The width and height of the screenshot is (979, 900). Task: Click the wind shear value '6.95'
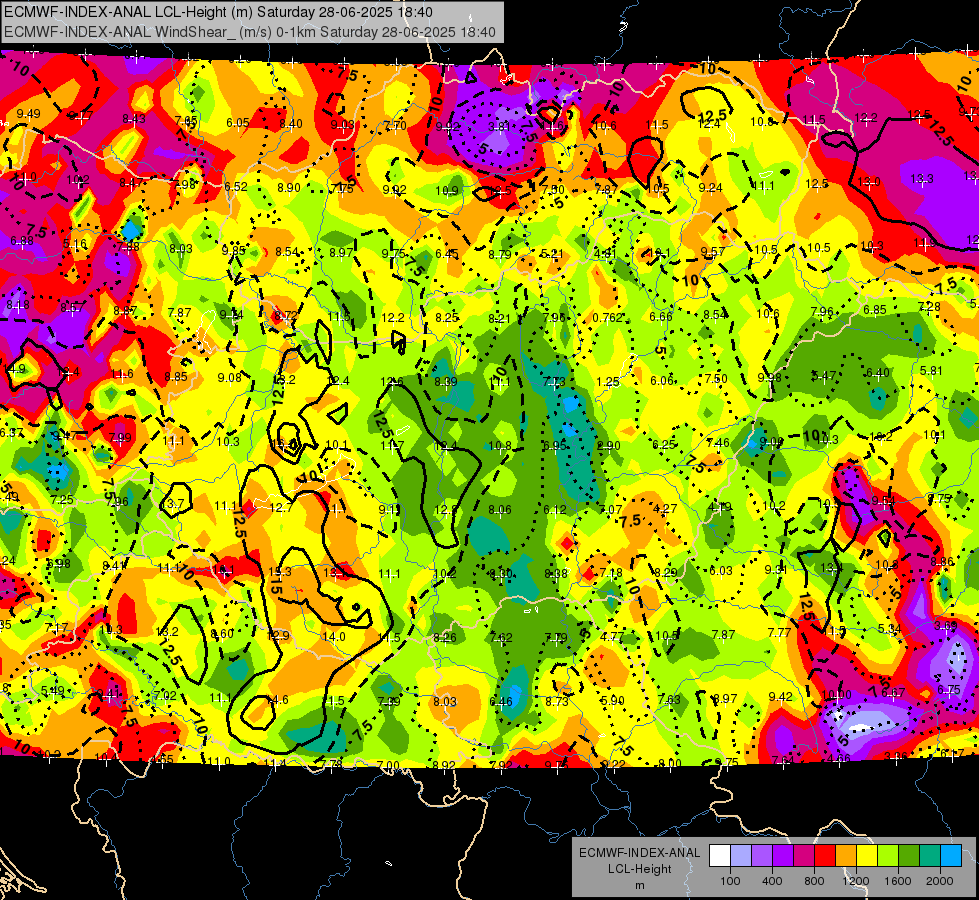(554, 446)
